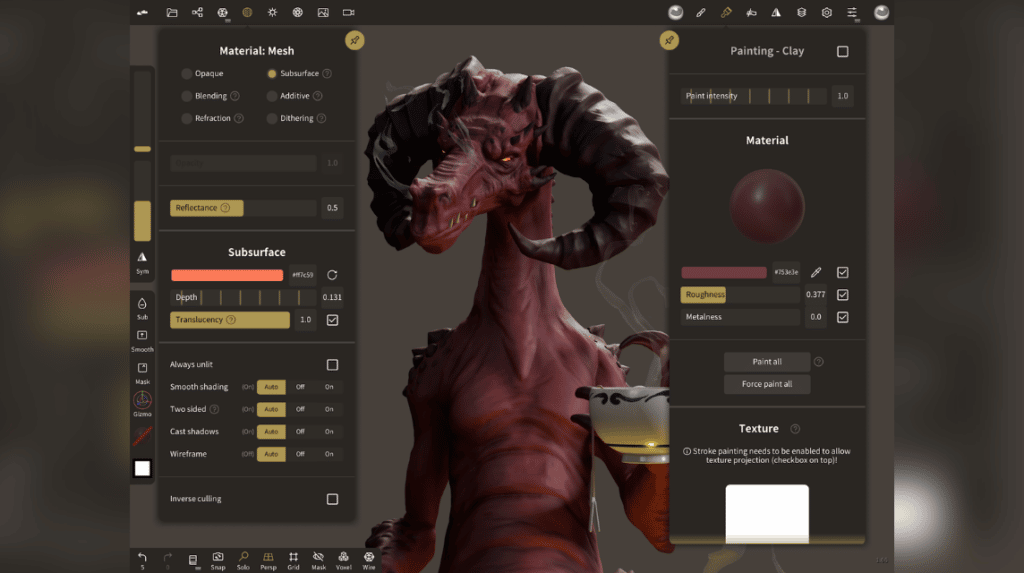Select the Gizmo tool in left sidebar
Viewport: 1024px width, 573px height.
tap(142, 404)
